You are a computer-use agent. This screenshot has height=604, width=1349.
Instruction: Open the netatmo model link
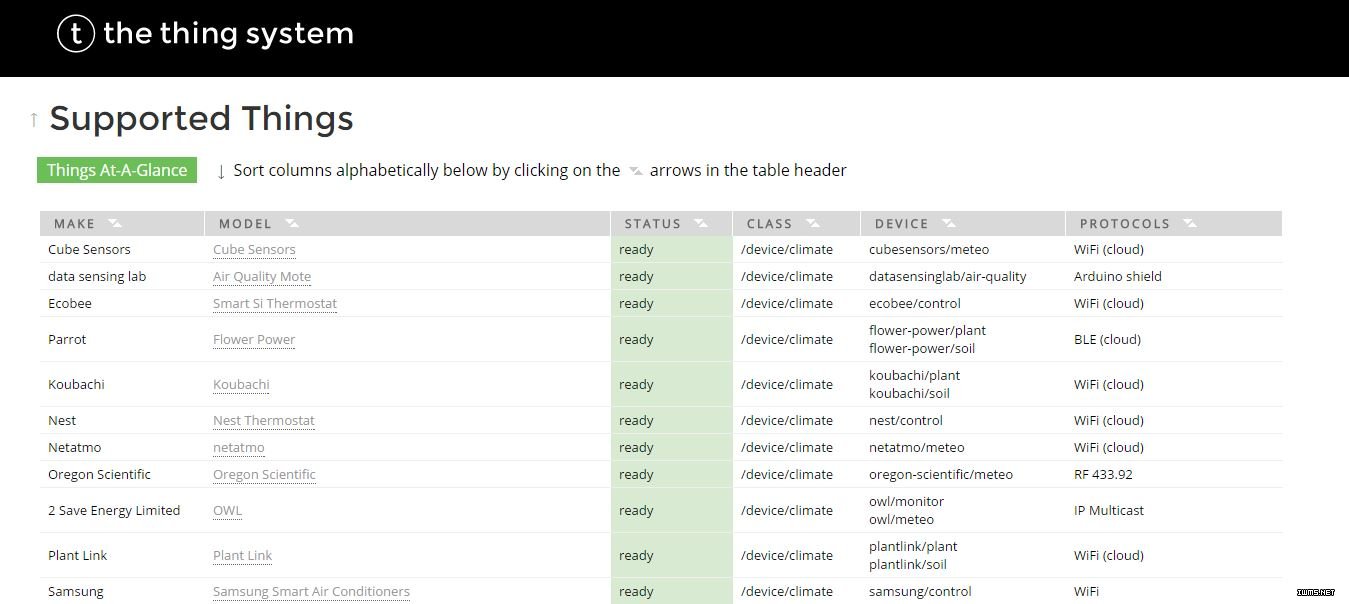(239, 448)
